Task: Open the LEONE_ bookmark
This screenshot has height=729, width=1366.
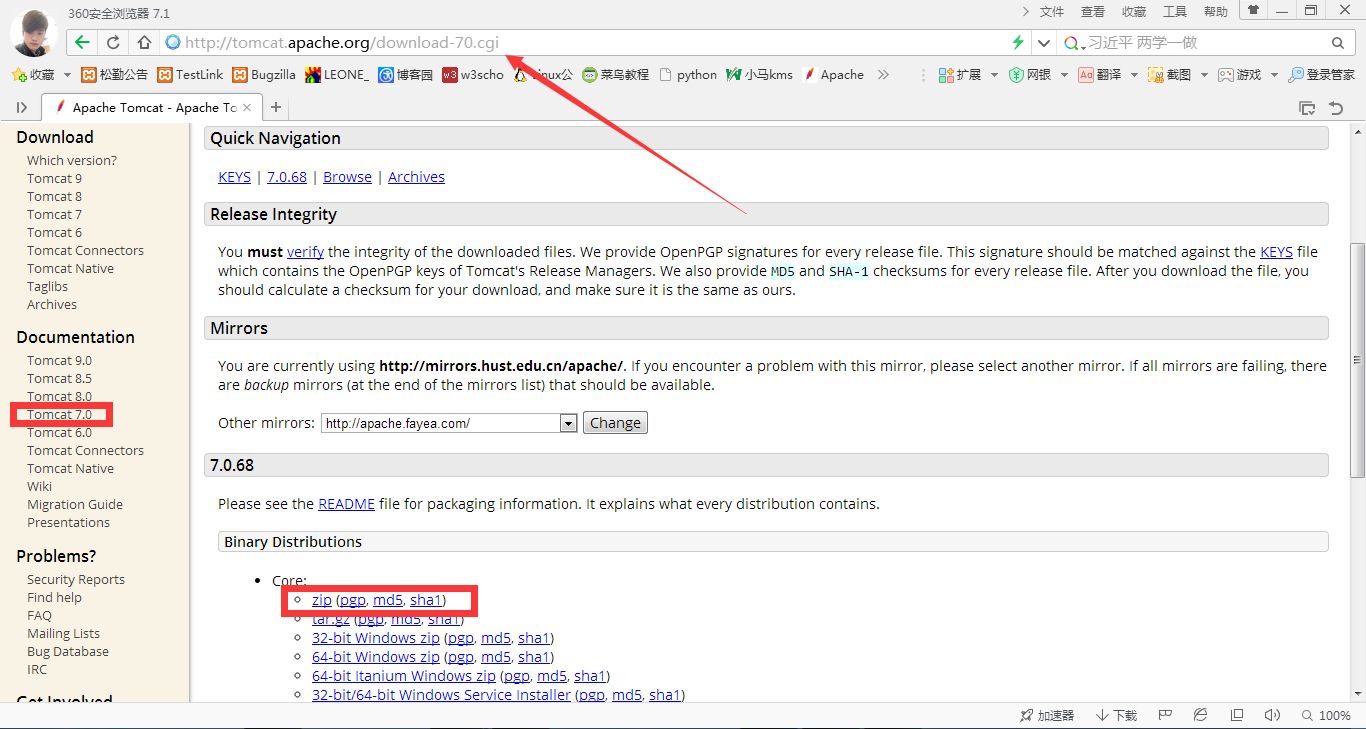Action: coord(337,75)
